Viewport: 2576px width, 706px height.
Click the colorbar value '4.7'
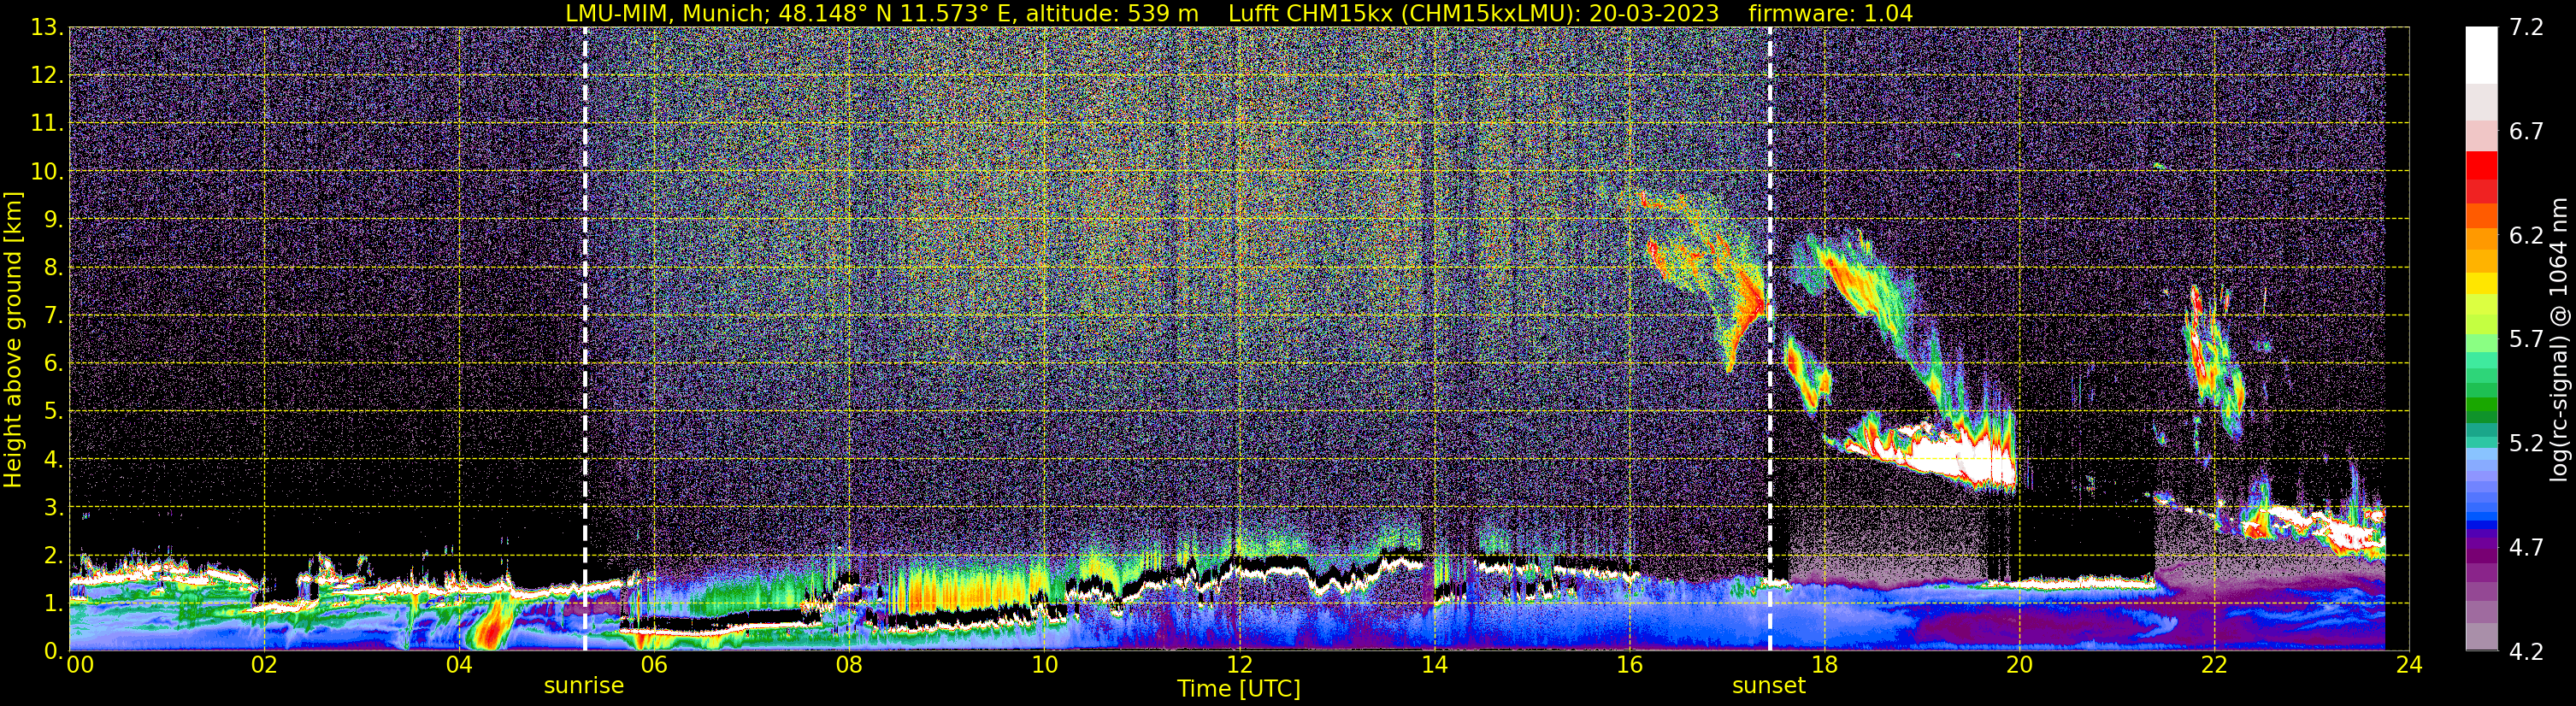pos(2526,548)
